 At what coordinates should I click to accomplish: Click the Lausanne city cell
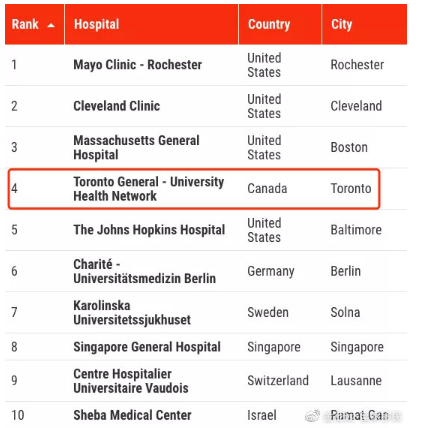click(x=356, y=381)
